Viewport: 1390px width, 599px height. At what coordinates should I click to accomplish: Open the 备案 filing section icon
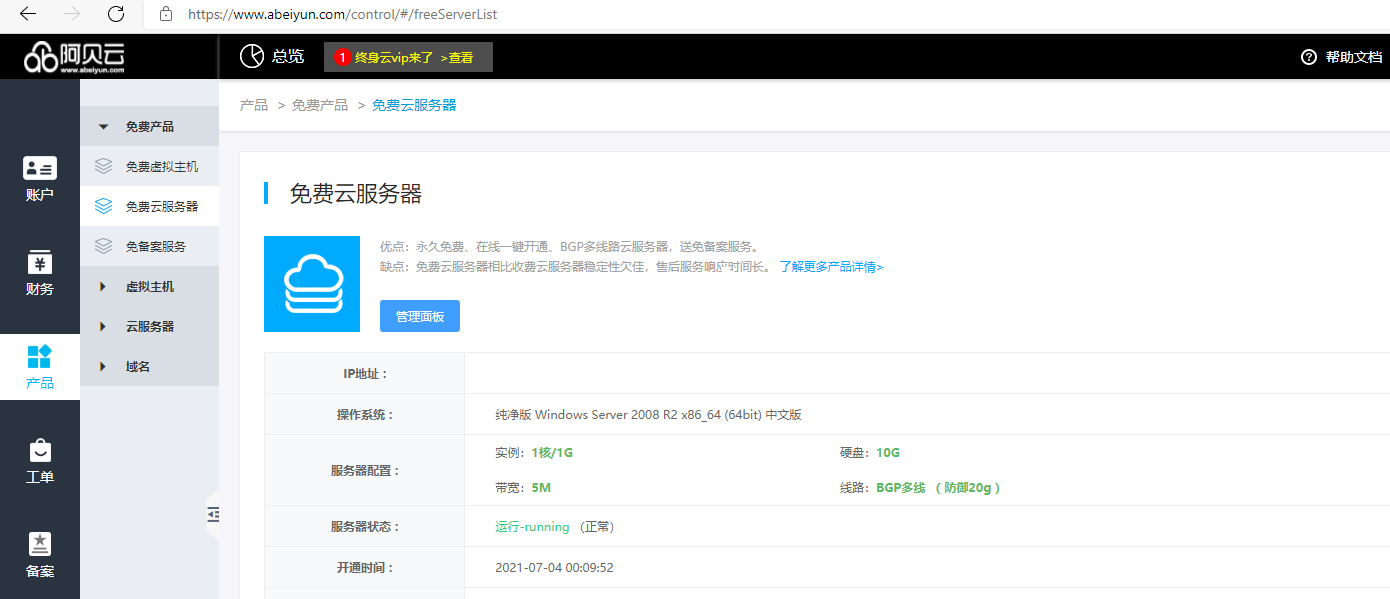[x=40, y=545]
